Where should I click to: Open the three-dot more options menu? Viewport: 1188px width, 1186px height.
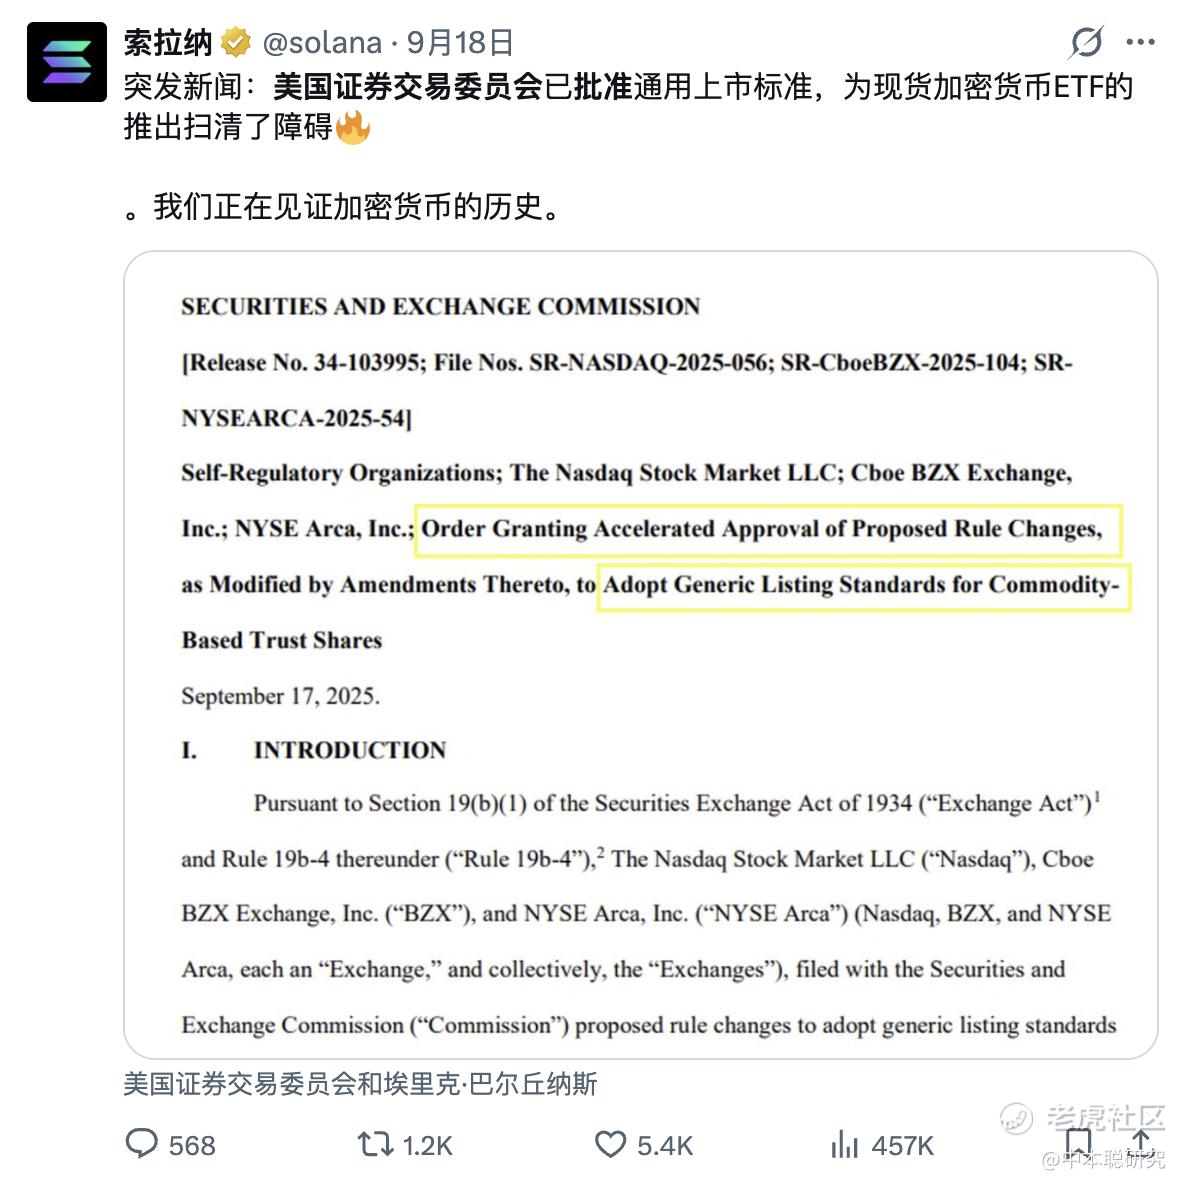click(x=1140, y=42)
